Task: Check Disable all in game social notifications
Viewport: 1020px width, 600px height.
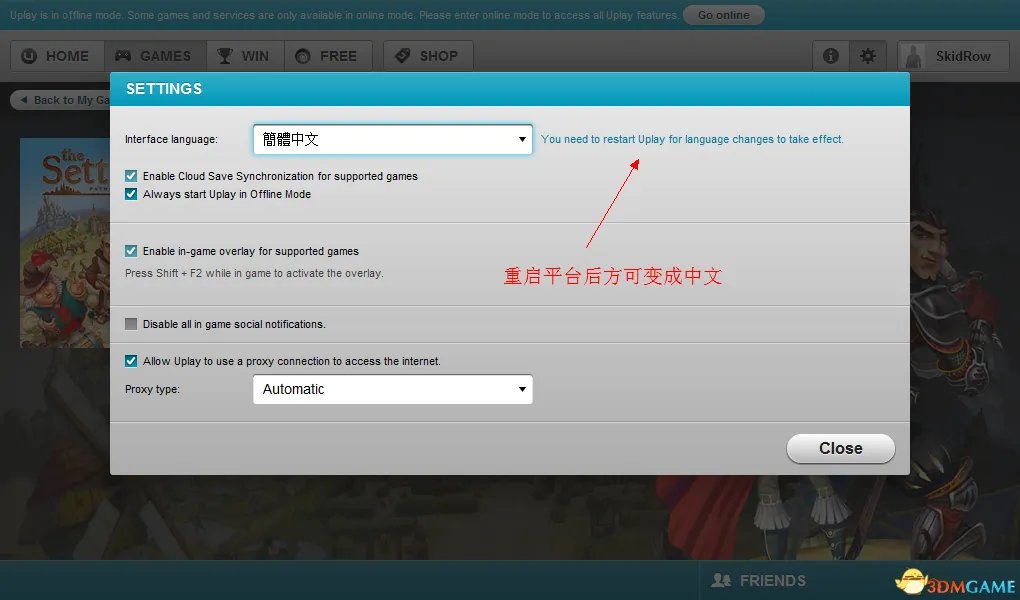Action: (131, 324)
